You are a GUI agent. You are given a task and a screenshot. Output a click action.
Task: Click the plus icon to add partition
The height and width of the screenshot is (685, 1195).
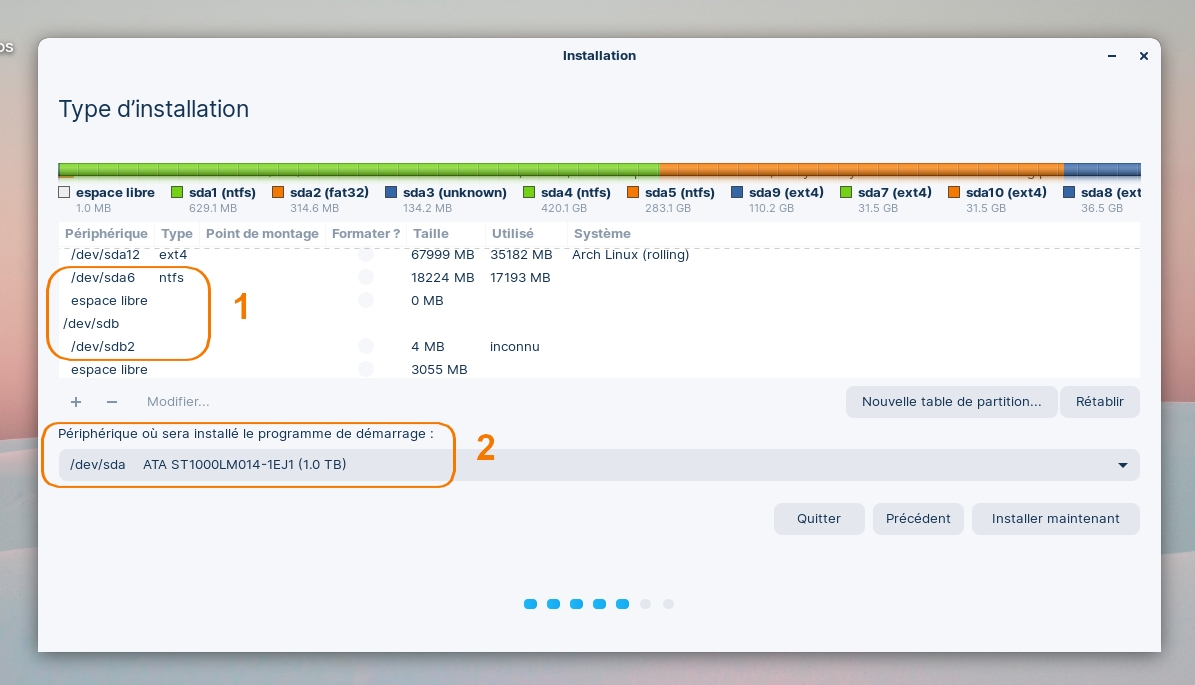76,402
